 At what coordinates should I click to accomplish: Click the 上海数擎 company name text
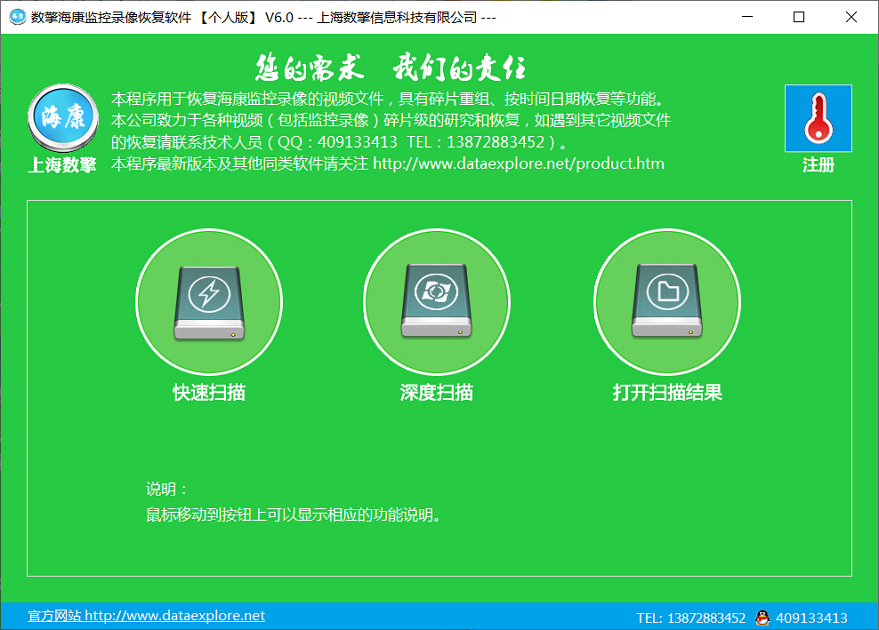pyautogui.click(x=62, y=165)
